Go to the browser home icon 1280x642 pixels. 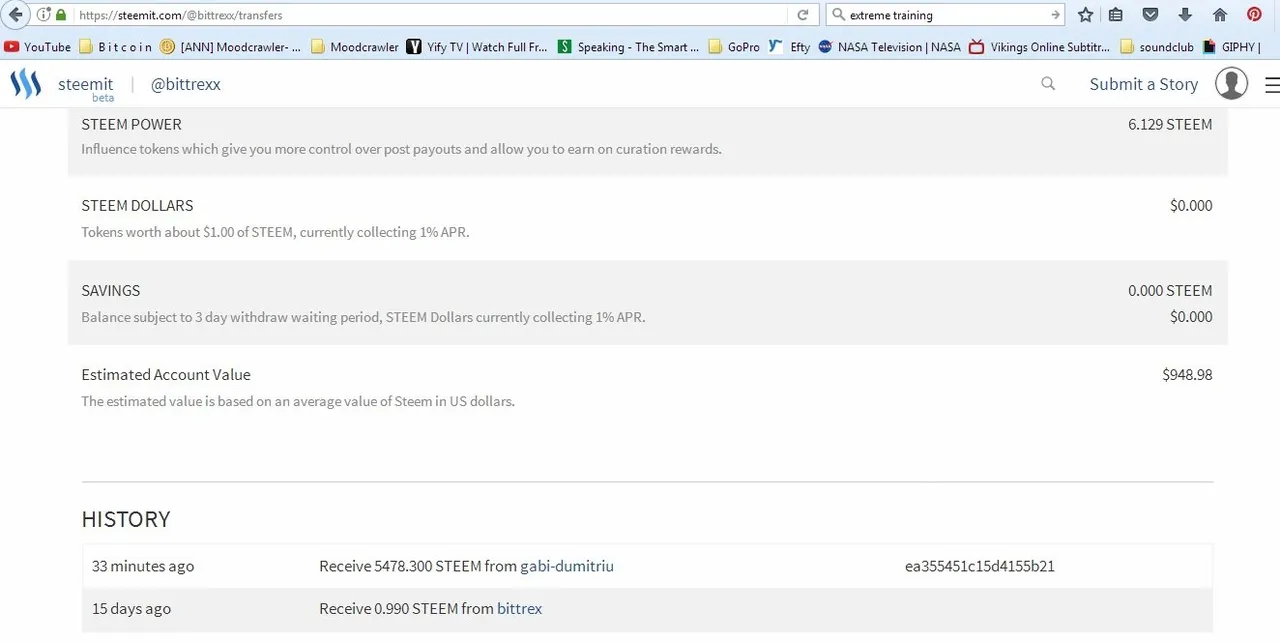coord(1219,15)
